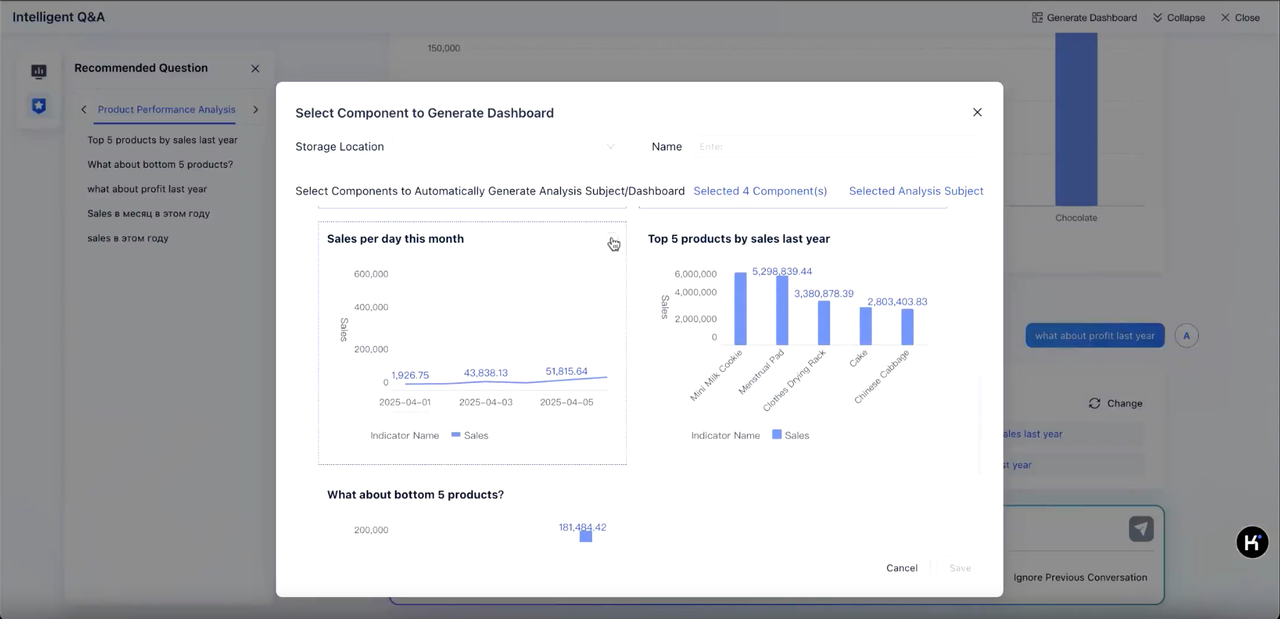This screenshot has height=619, width=1280.
Task: Click the send message paper plane icon
Action: point(1141,529)
